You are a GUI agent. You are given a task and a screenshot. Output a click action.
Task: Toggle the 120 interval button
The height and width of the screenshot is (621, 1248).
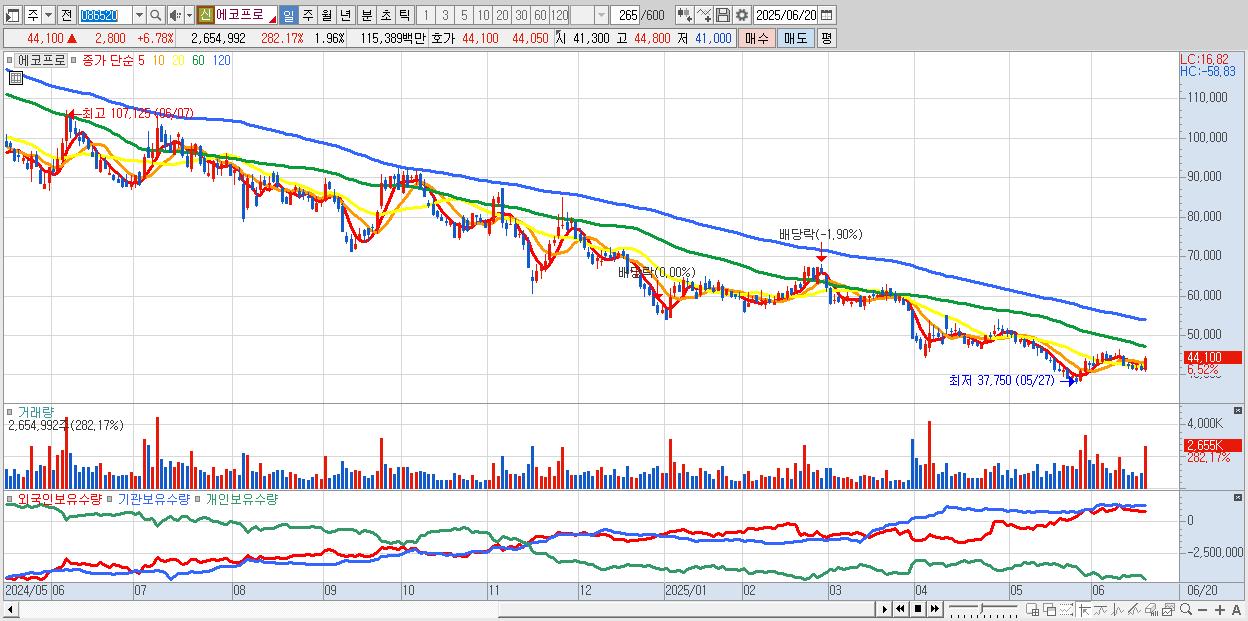tap(560, 15)
